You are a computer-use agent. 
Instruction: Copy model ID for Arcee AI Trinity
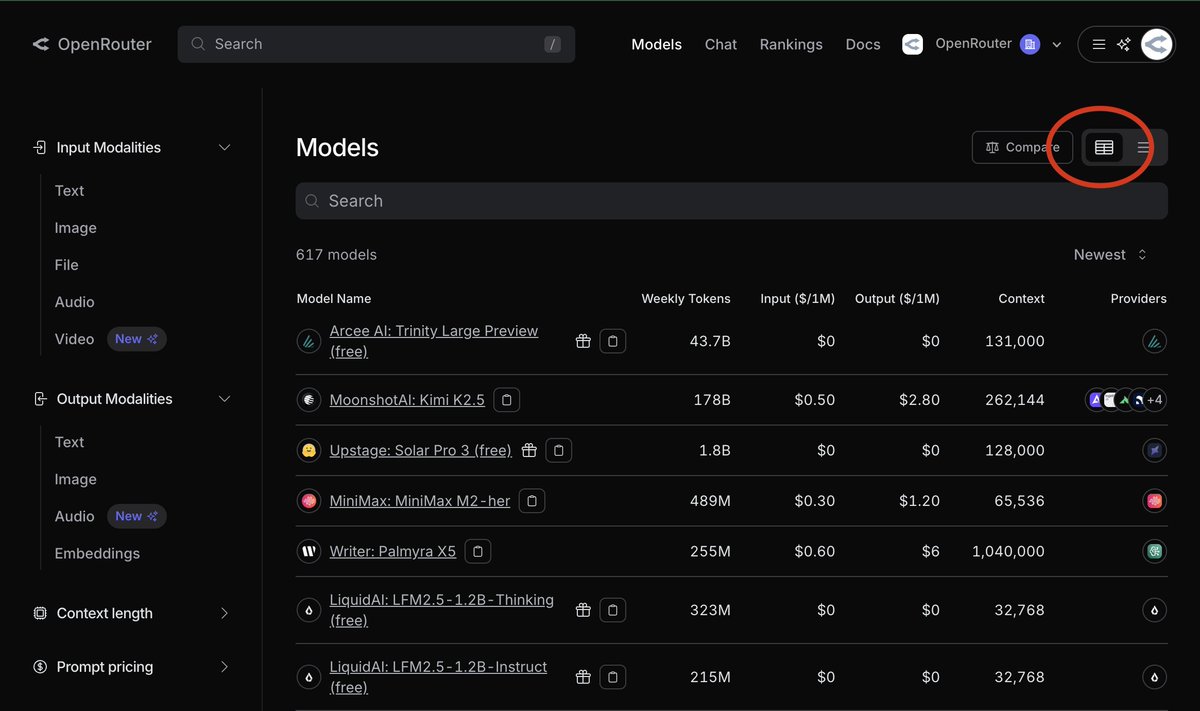(613, 341)
